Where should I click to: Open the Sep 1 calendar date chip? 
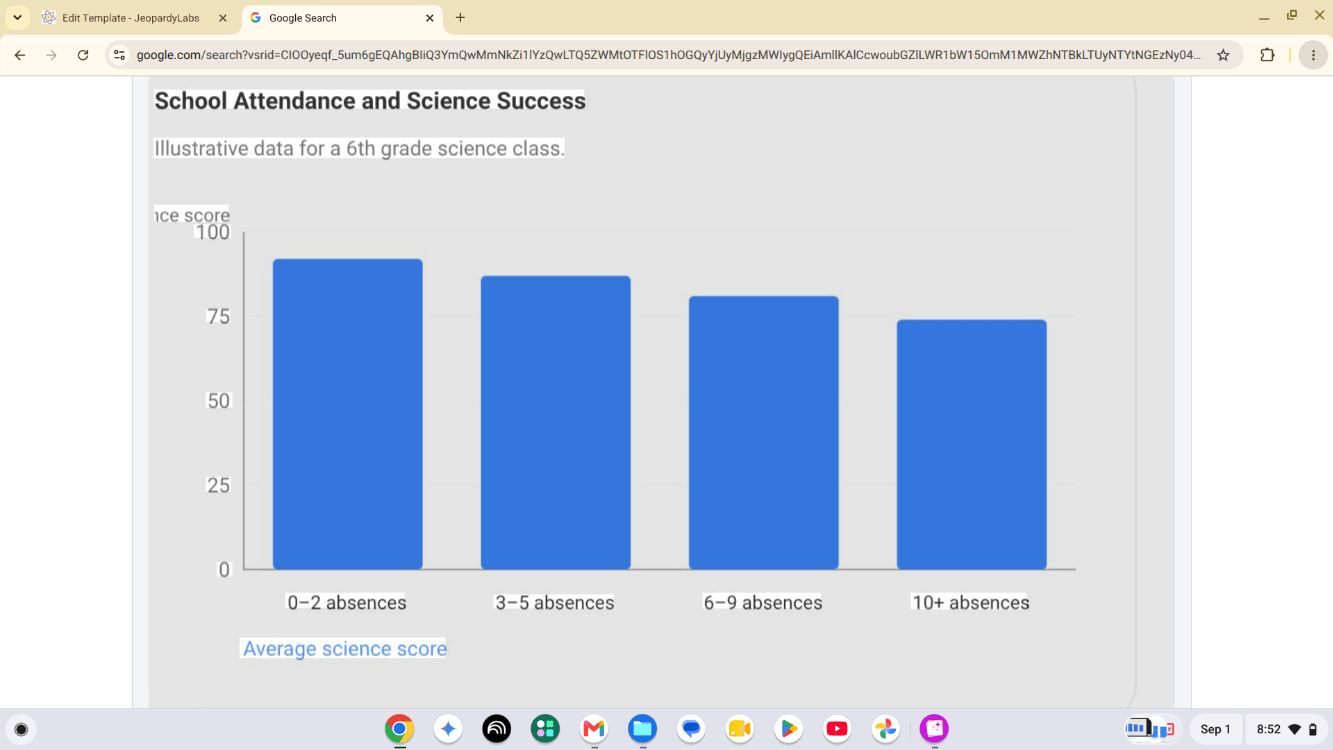[x=1215, y=729]
